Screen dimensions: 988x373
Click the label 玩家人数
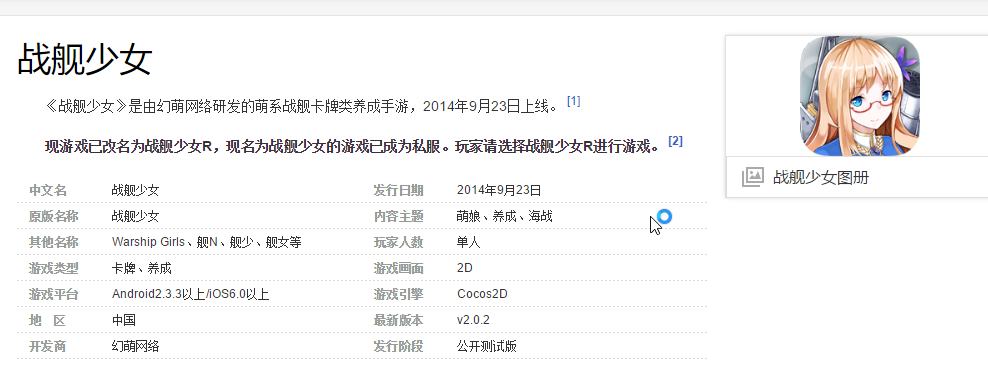coord(398,242)
